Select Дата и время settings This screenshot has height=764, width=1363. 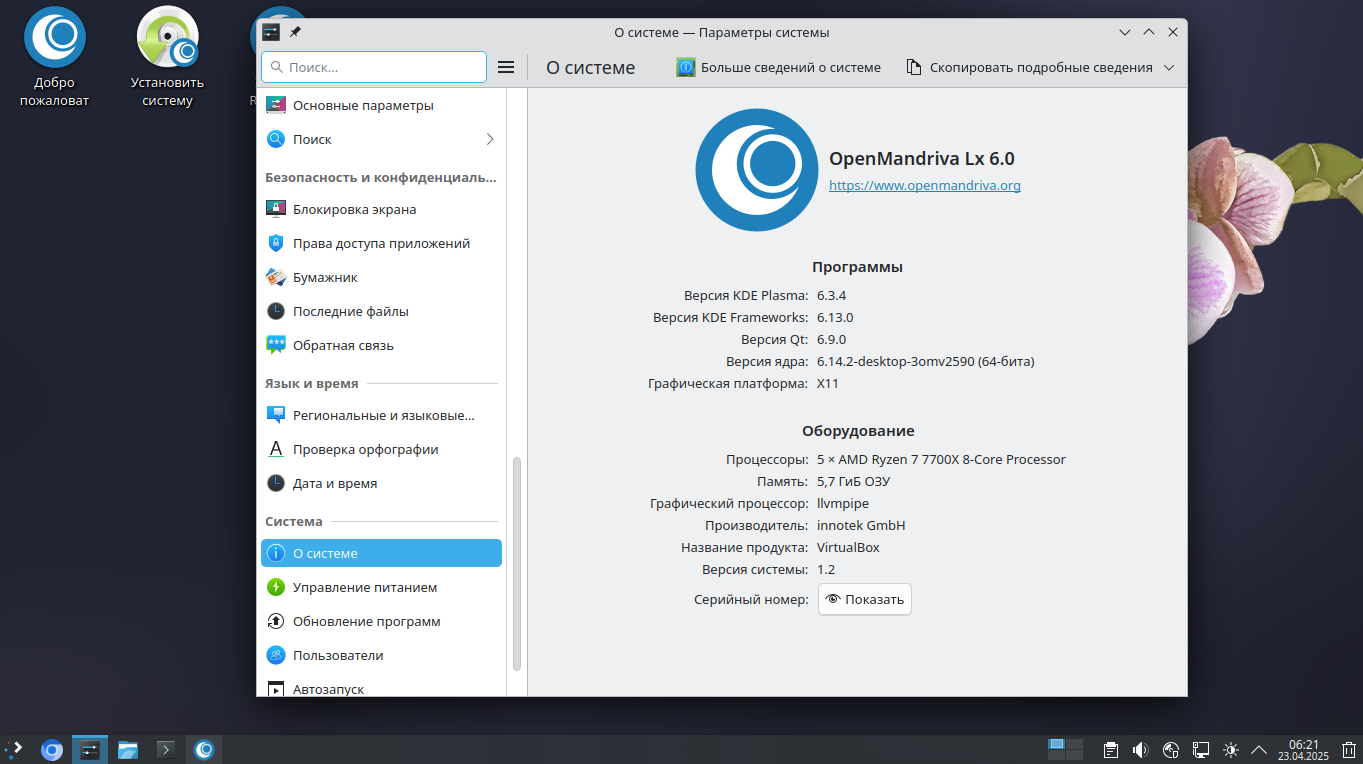click(x=381, y=483)
